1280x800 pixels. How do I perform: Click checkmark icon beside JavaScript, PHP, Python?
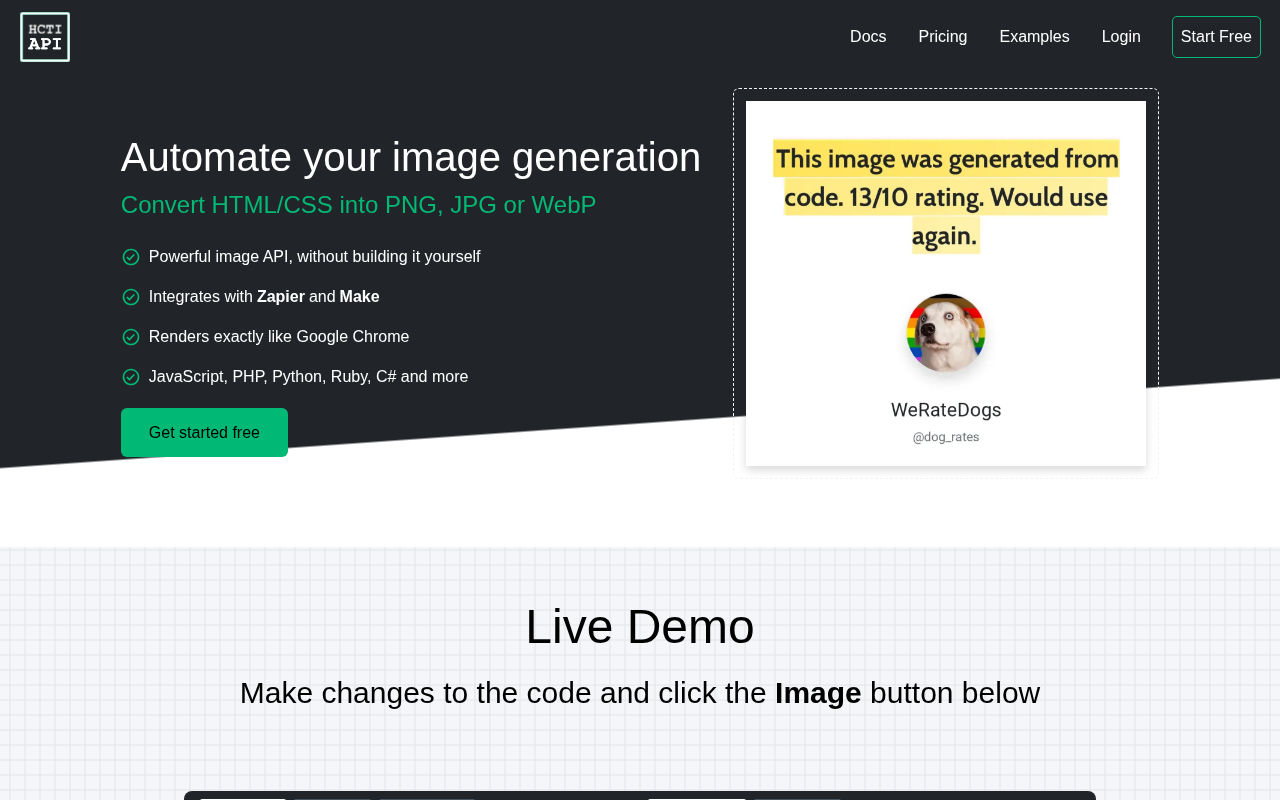[131, 377]
